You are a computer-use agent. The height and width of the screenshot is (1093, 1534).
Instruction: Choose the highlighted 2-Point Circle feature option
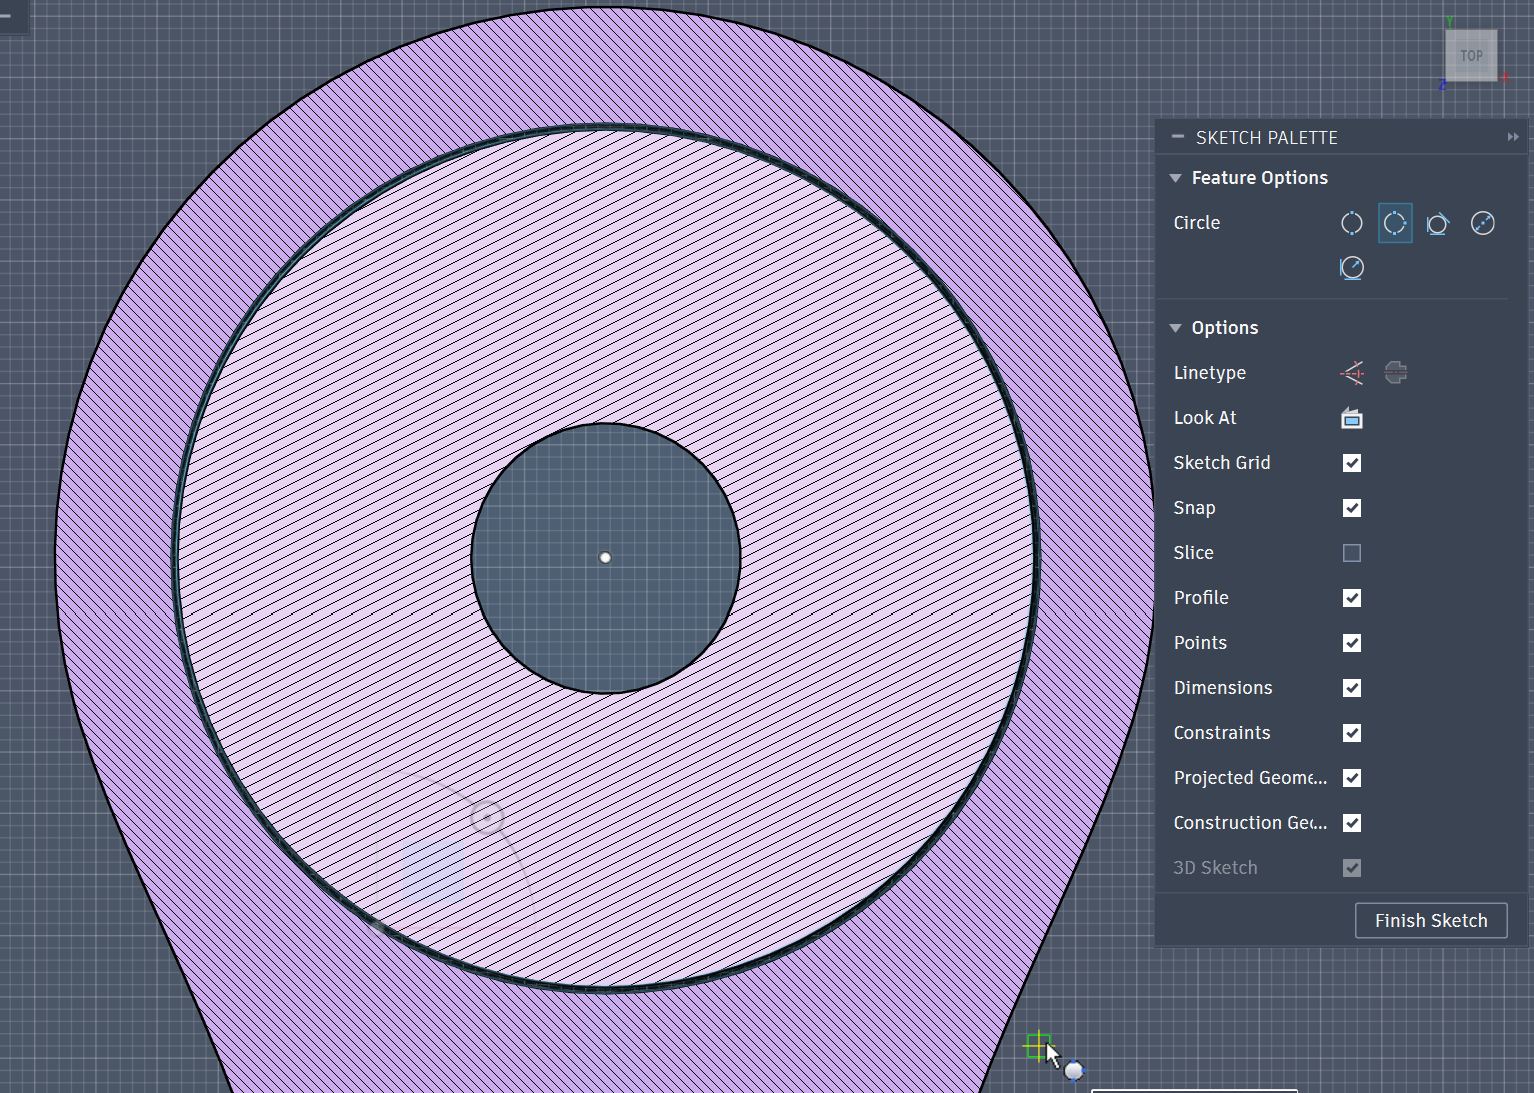[1394, 222]
